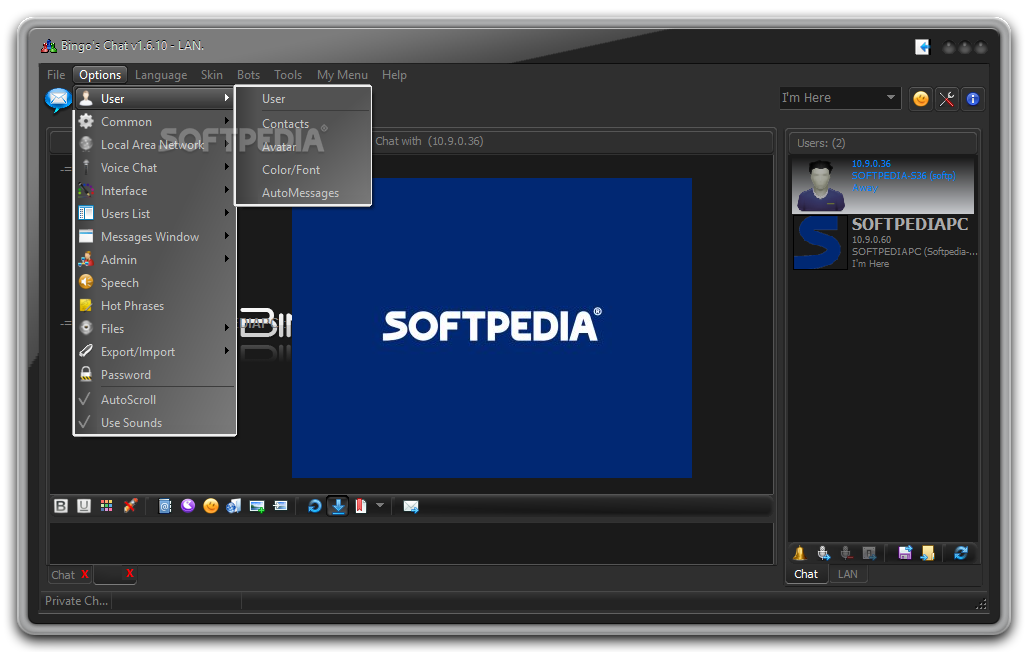Click the send message envelope icon
This screenshot has width=1028, height=652.
point(411,506)
